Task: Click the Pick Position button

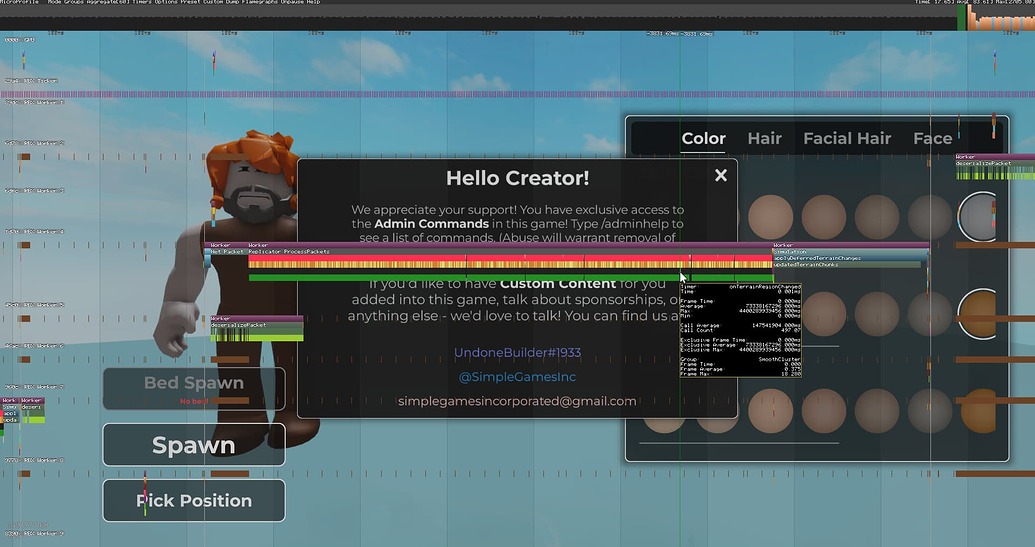Action: (x=194, y=500)
